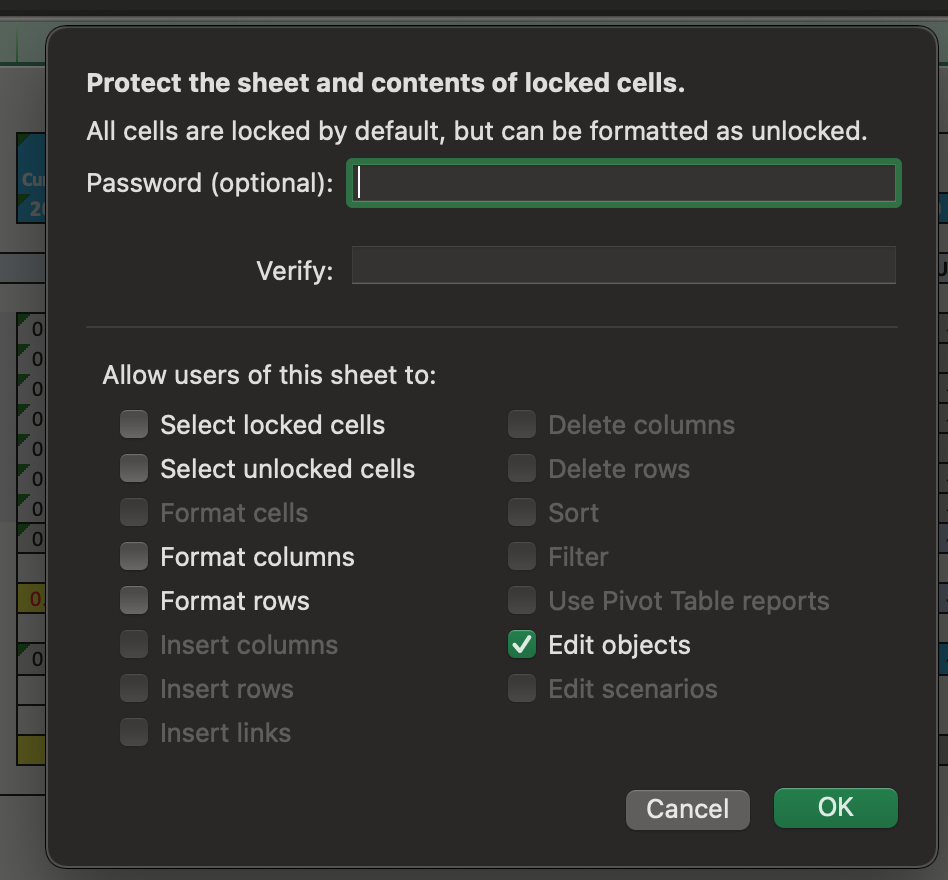Click the Edit scenarios checkbox
The image size is (948, 880).
[x=521, y=688]
